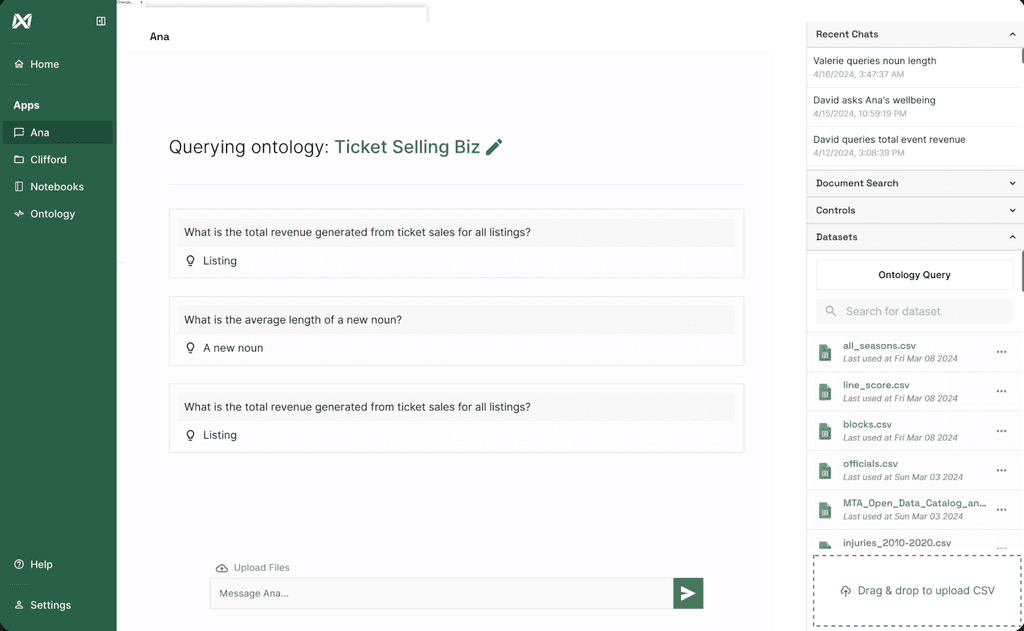Collapse the left sidebar panel icon

point(101,21)
